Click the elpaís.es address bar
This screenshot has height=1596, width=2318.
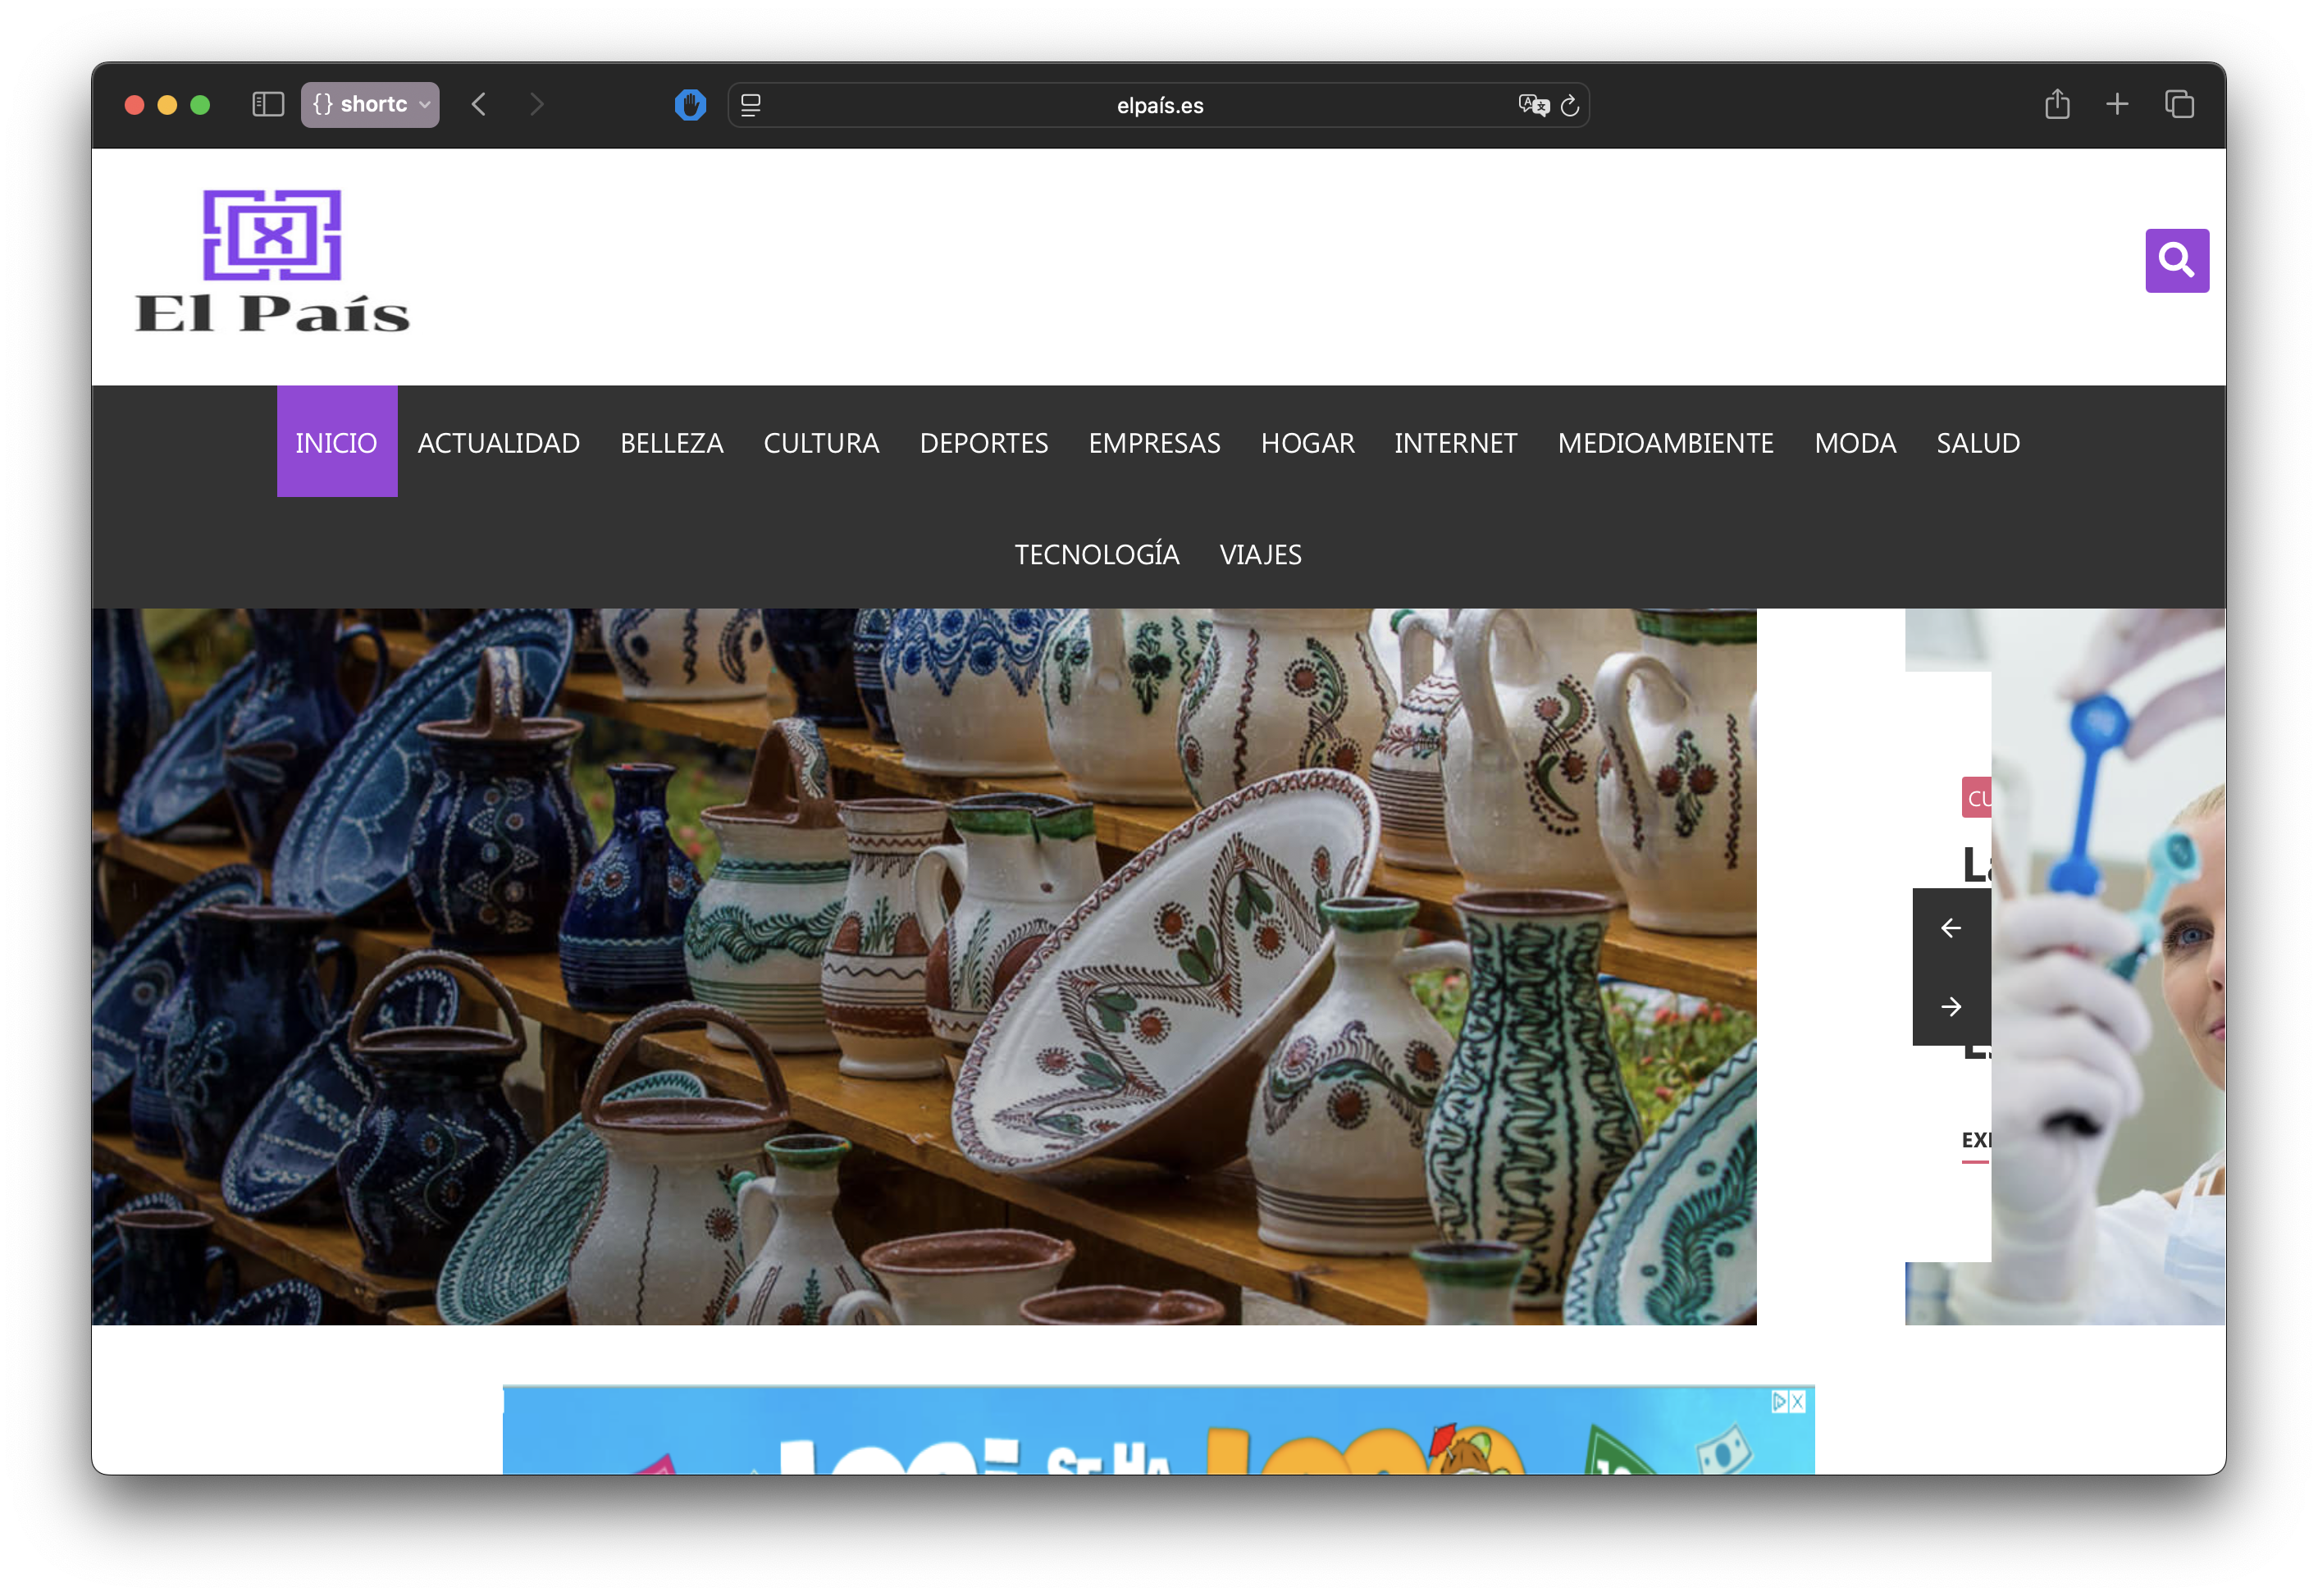pos(1159,105)
